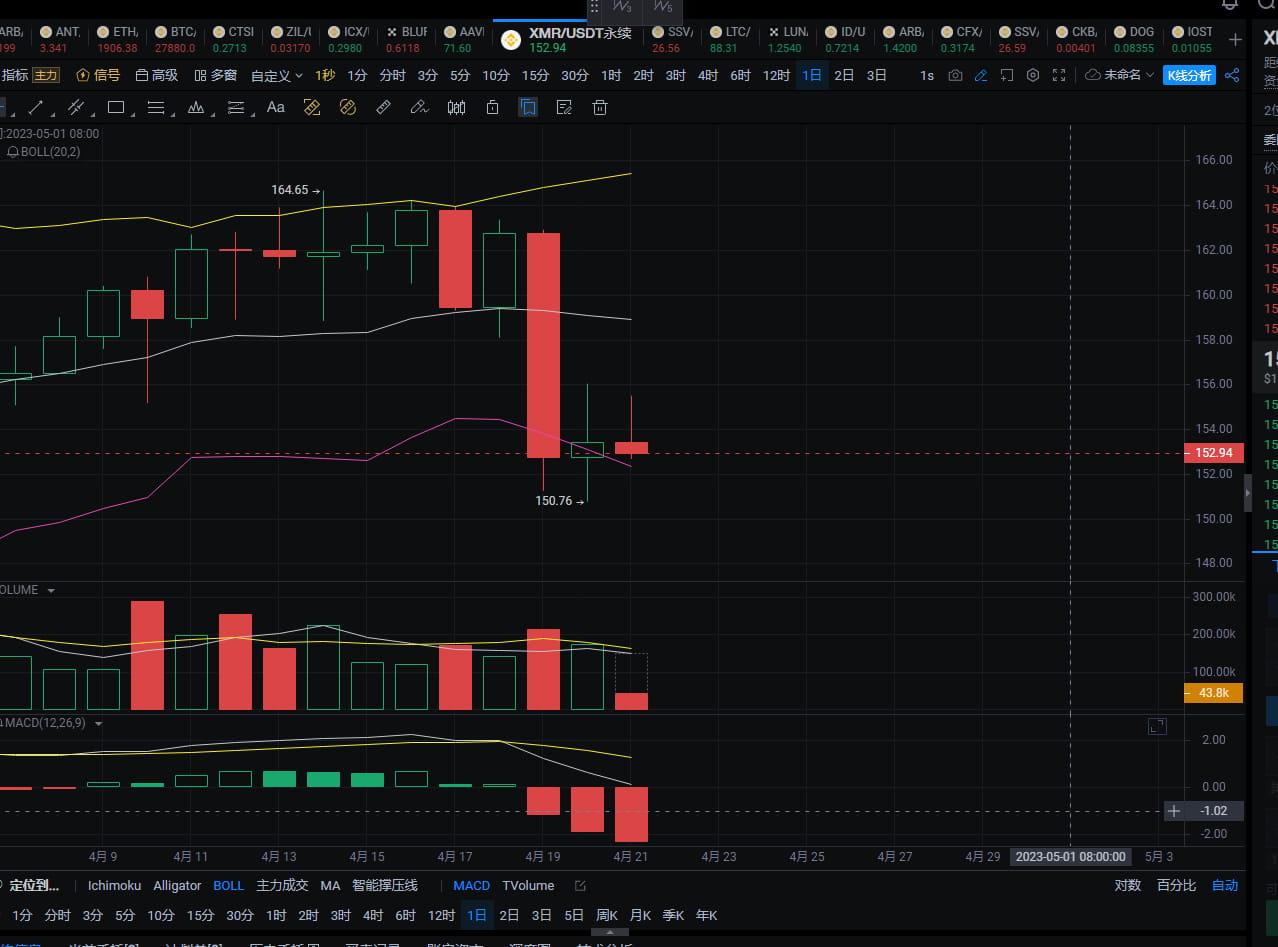
Task: Open the K线分析 button
Action: pyautogui.click(x=1189, y=75)
